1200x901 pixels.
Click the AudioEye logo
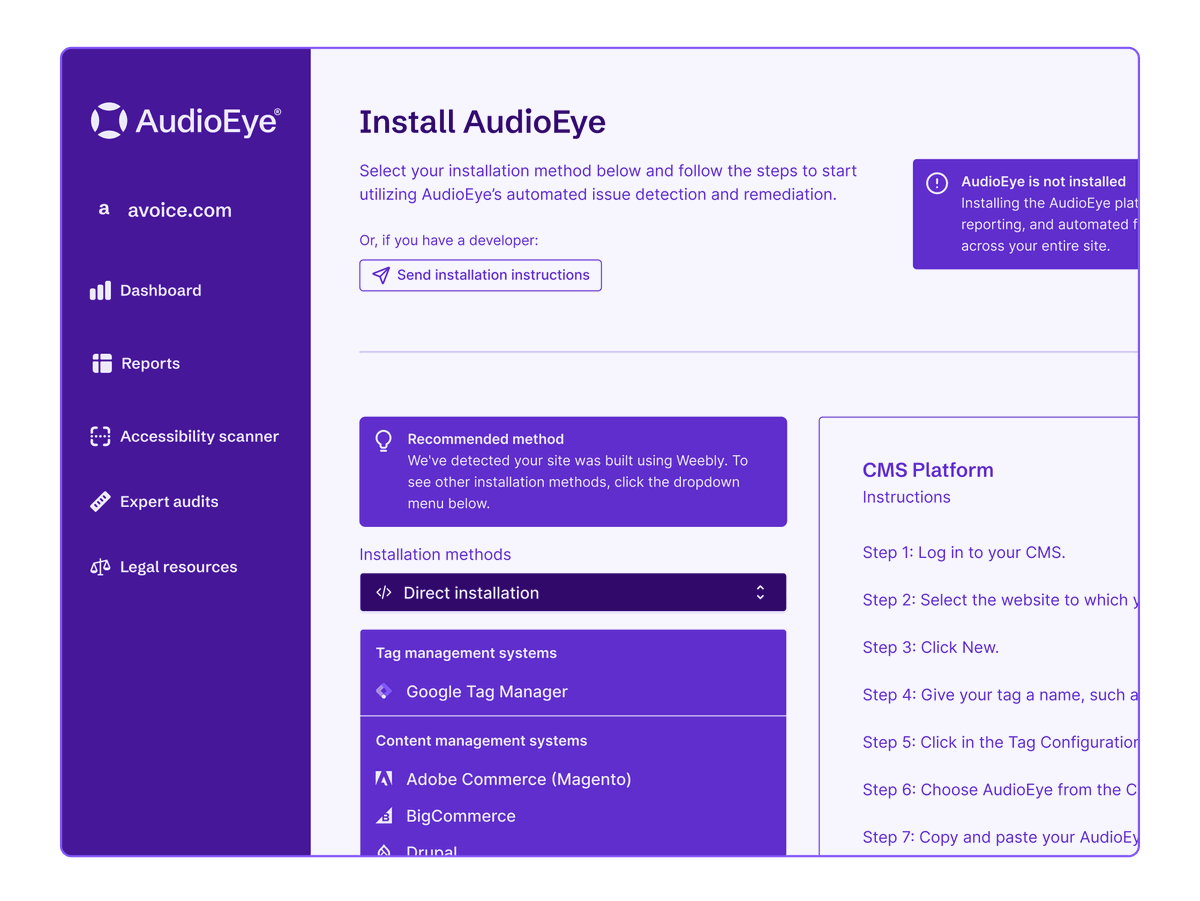pyautogui.click(x=185, y=119)
